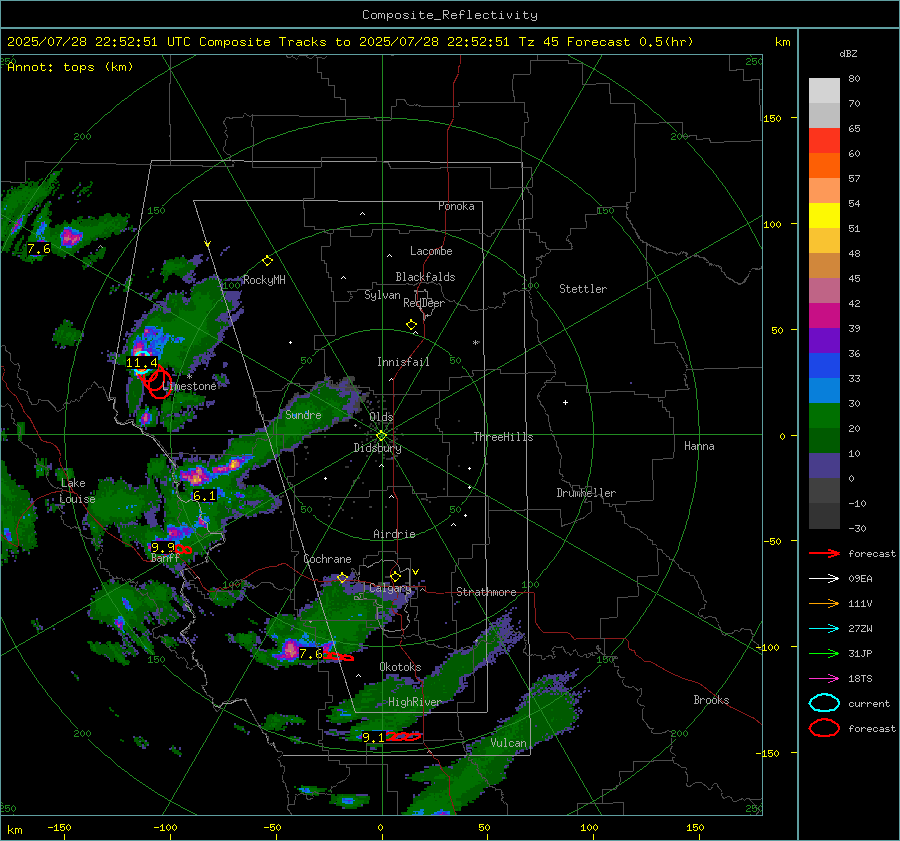Click the yellow diamond marker near RedDeer
The width and height of the screenshot is (900, 841).
(411, 325)
